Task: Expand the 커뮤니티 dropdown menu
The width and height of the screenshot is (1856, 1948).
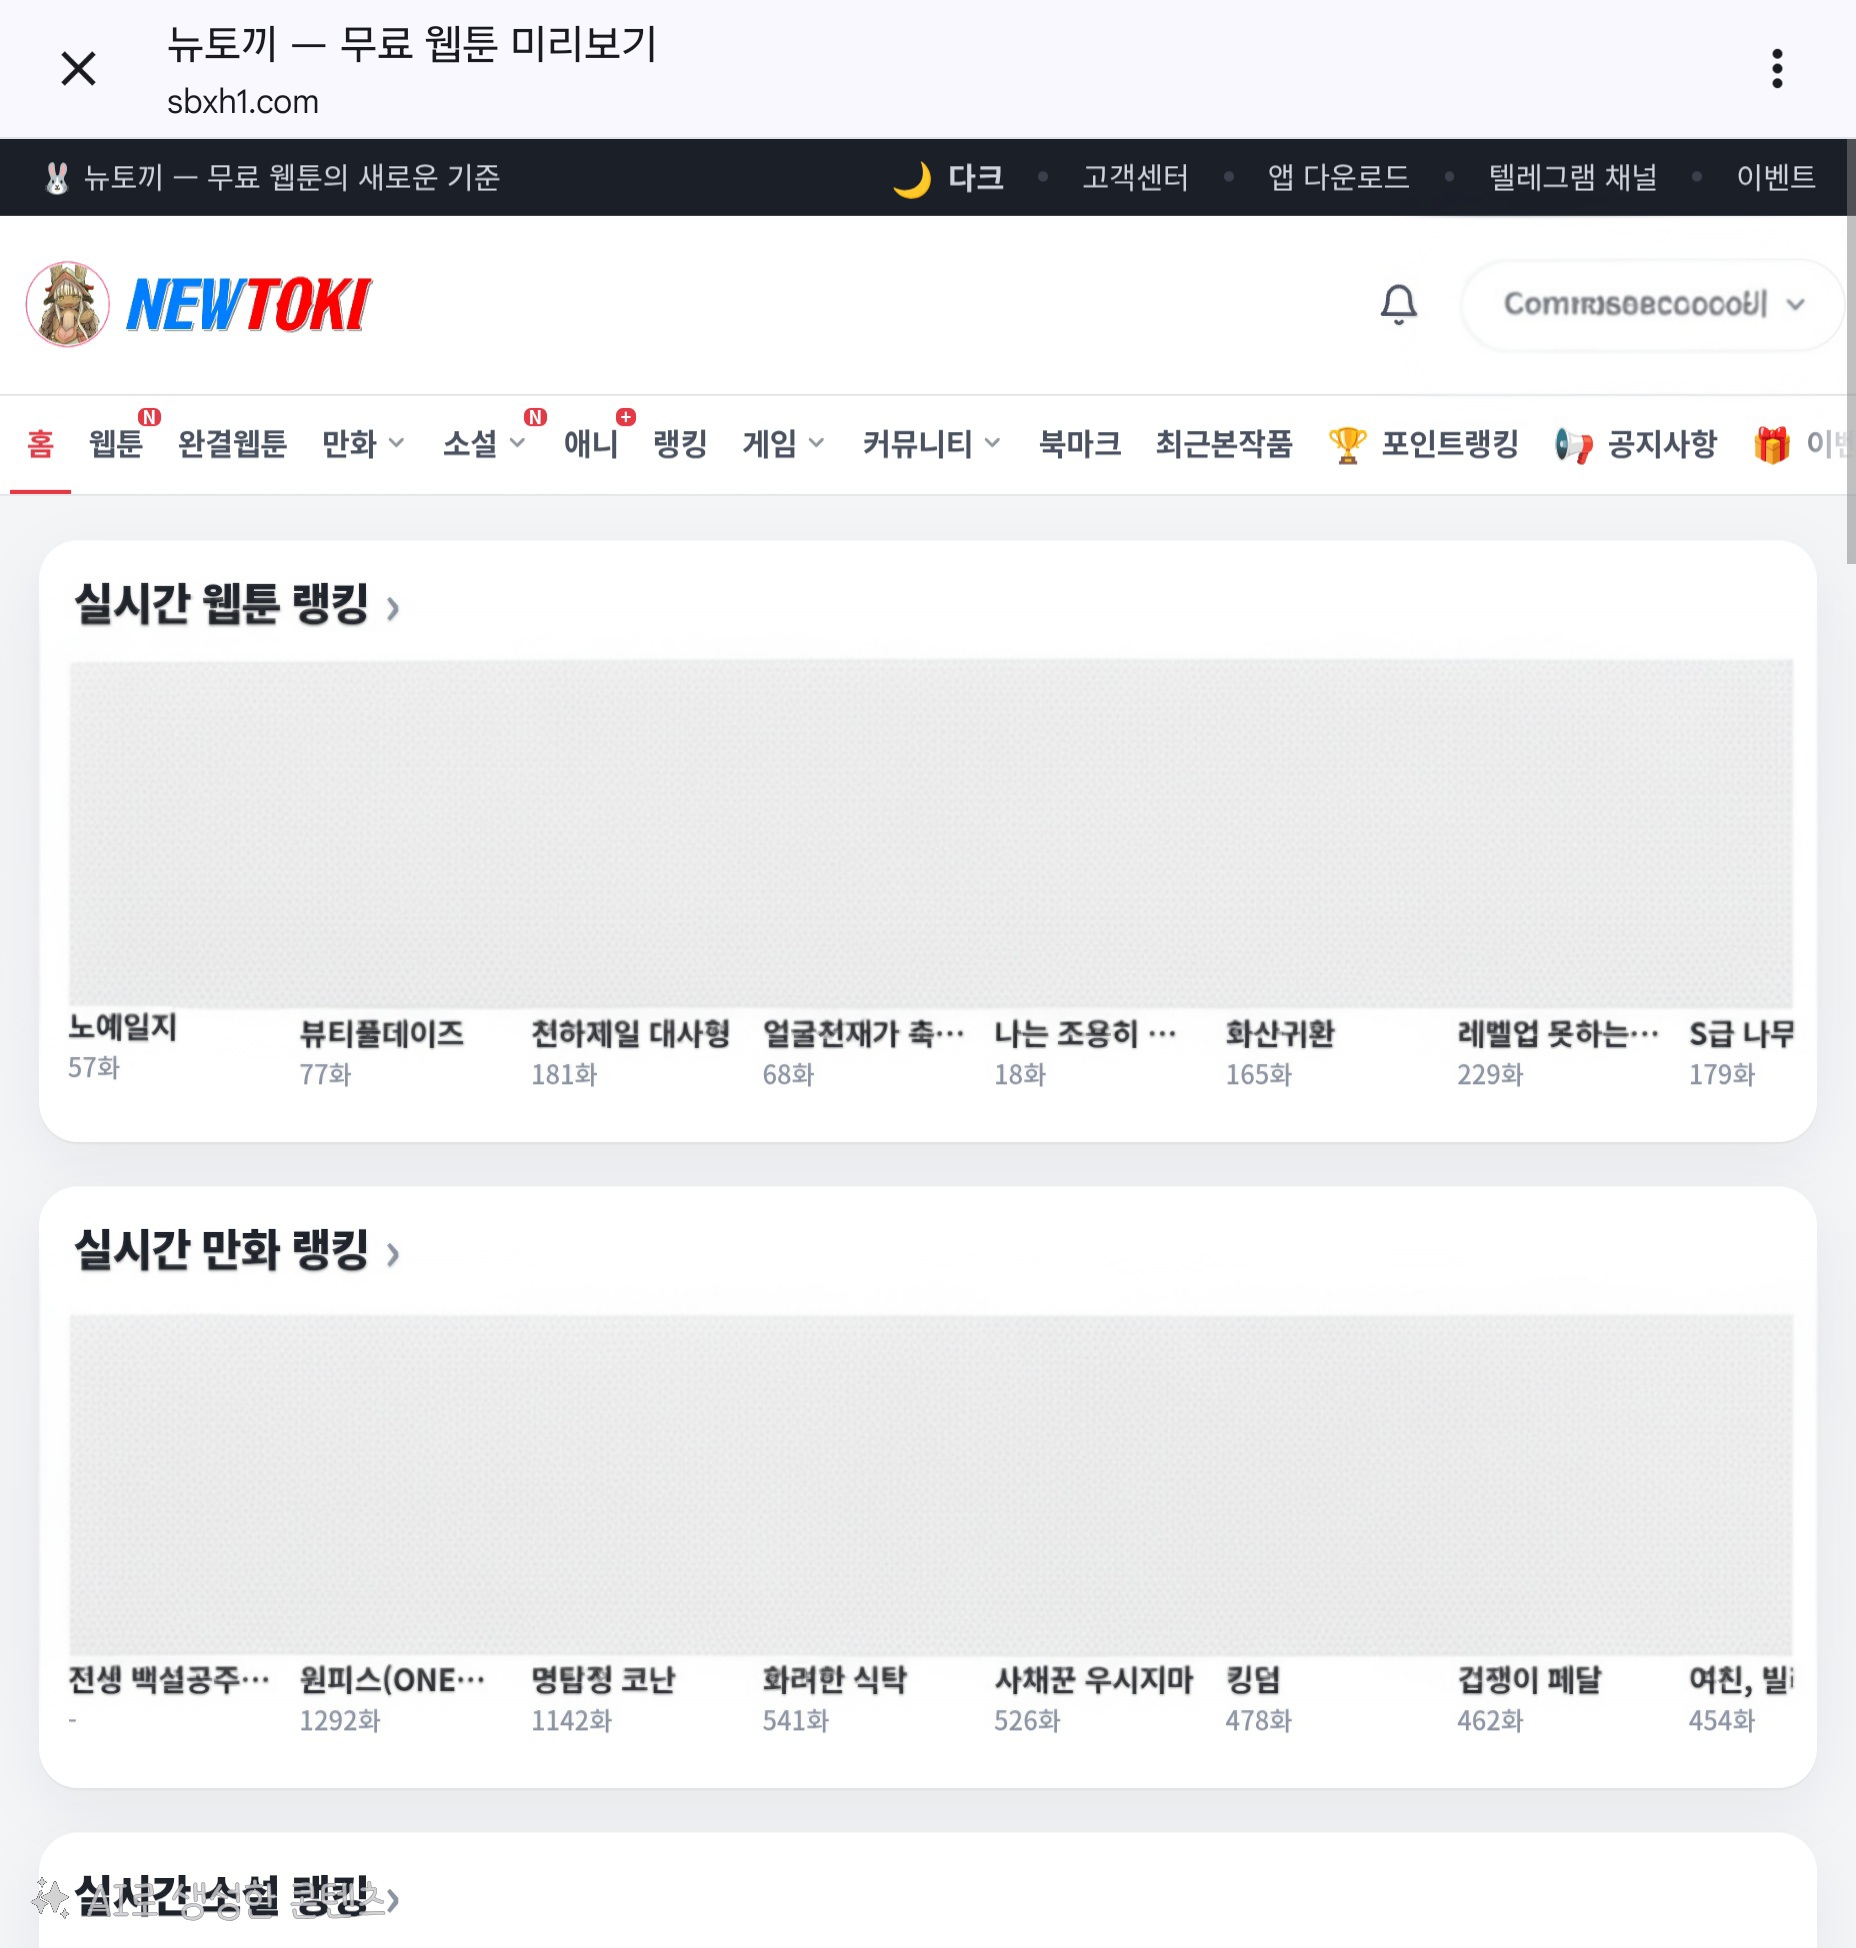Action: (x=930, y=443)
